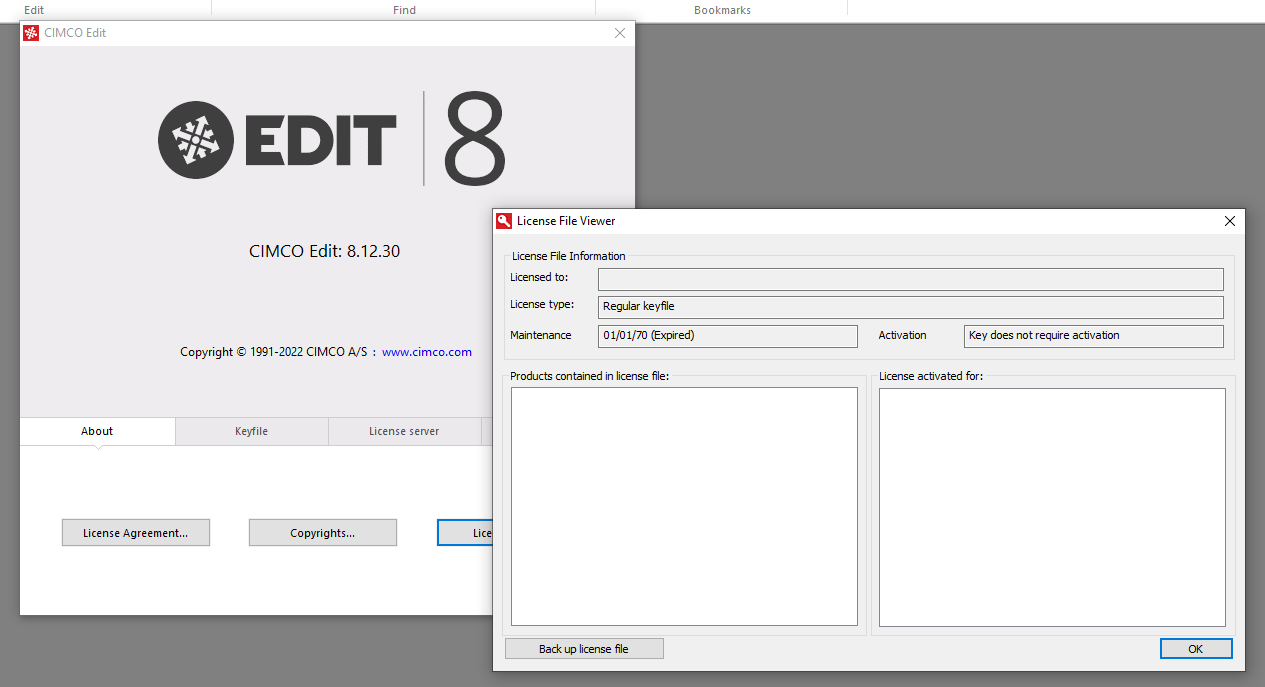
Task: Click the Edit ribbon group label
Action: (34, 10)
